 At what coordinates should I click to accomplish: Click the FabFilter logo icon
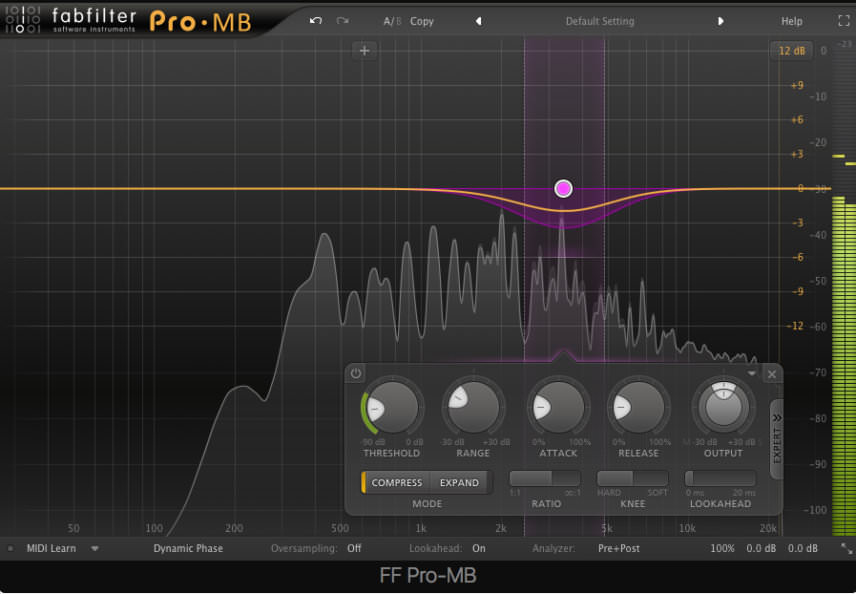pos(22,20)
